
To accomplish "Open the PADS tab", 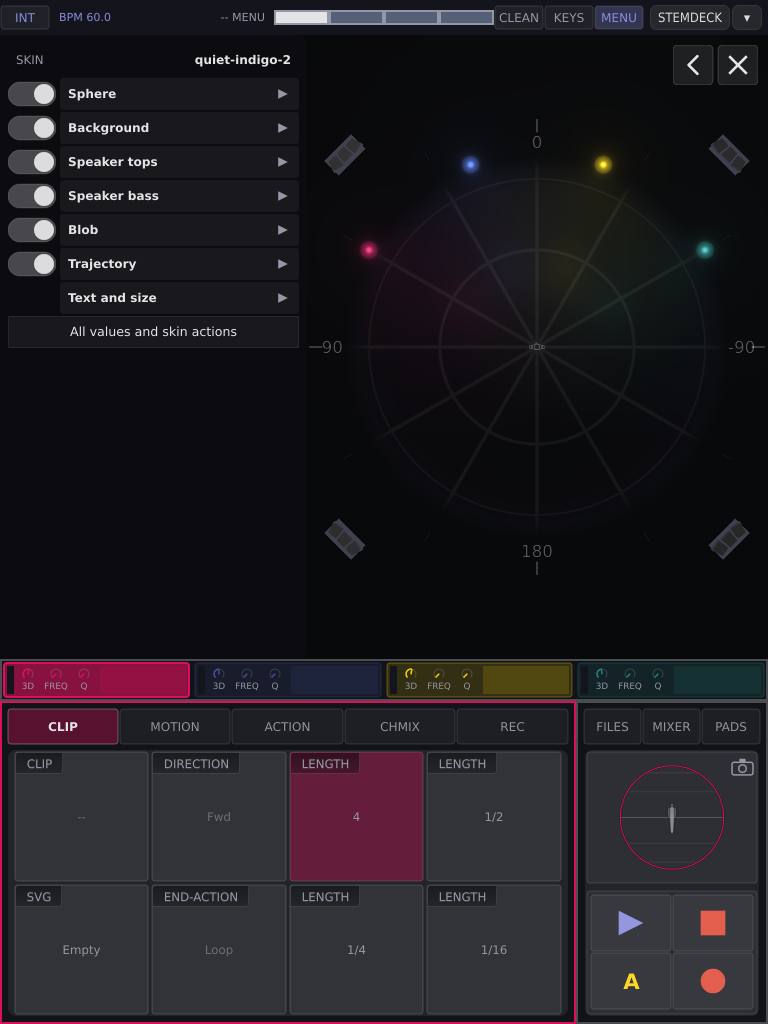I will pos(731,727).
